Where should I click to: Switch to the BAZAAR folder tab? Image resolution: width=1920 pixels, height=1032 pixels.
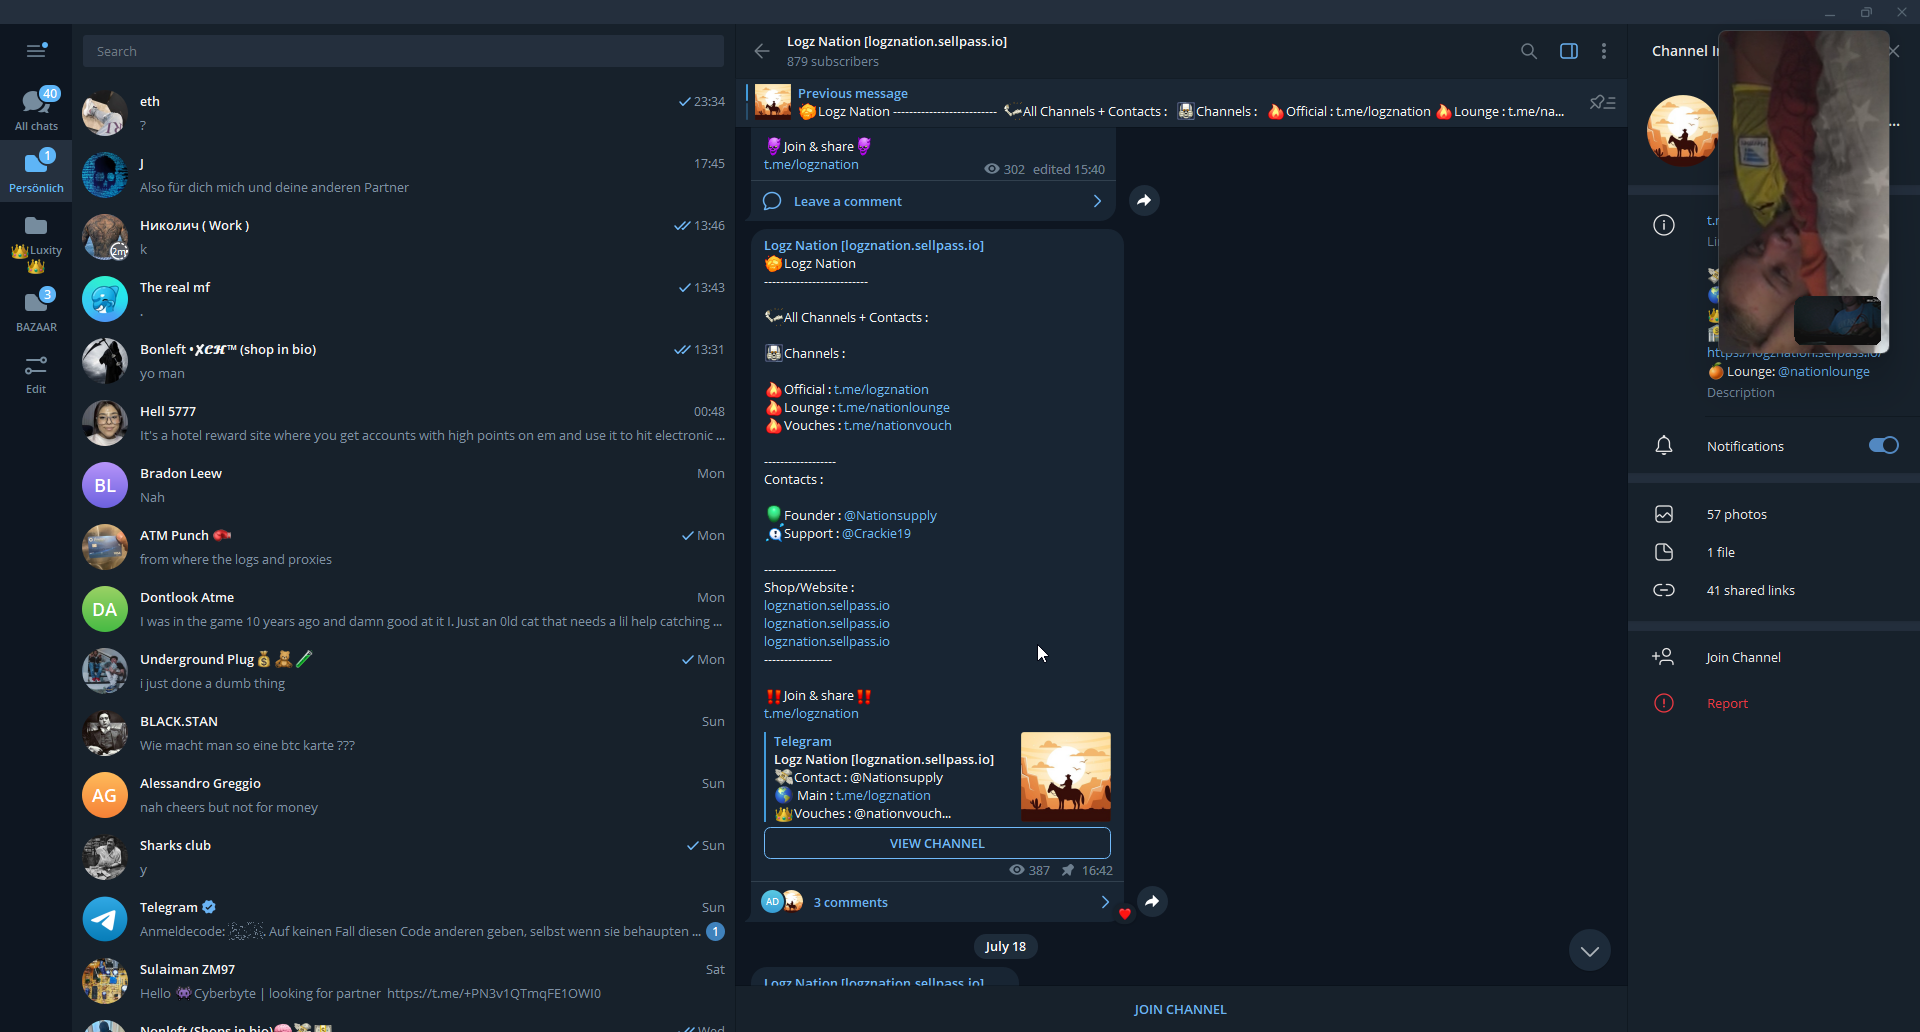tap(36, 310)
